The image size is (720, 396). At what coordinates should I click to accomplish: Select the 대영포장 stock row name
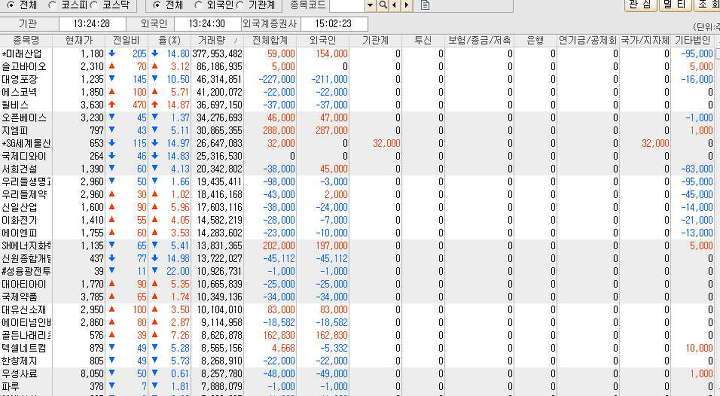[x=19, y=79]
